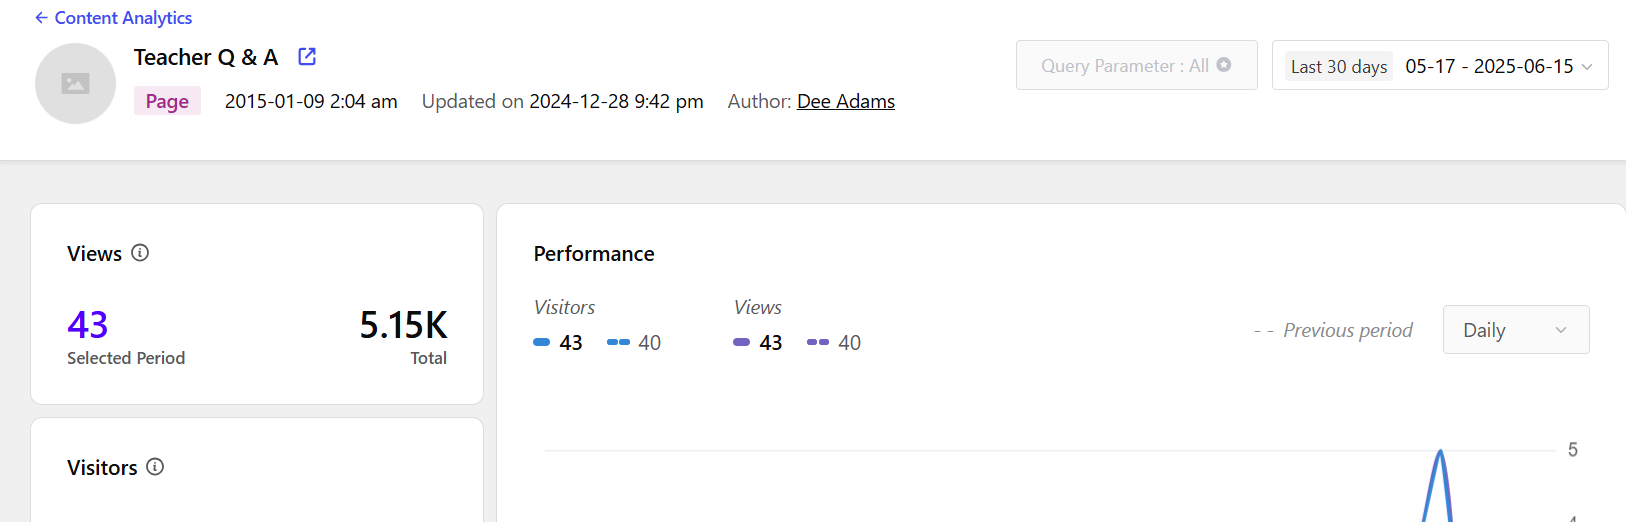
Task: Click the Views info icon
Action: pos(140,253)
